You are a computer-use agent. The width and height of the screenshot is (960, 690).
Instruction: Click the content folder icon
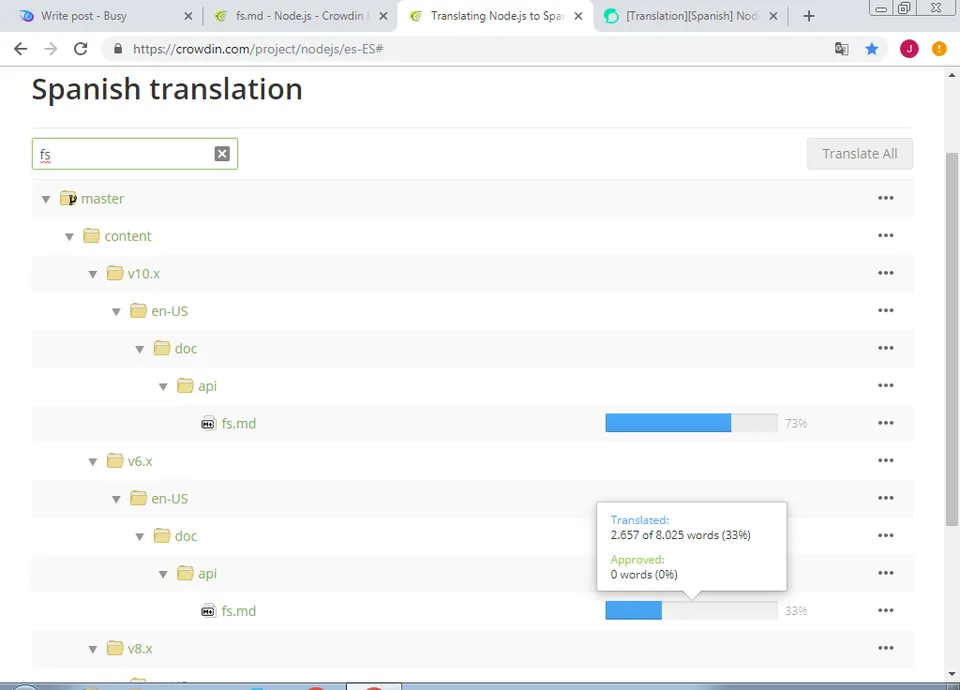[x=91, y=236]
